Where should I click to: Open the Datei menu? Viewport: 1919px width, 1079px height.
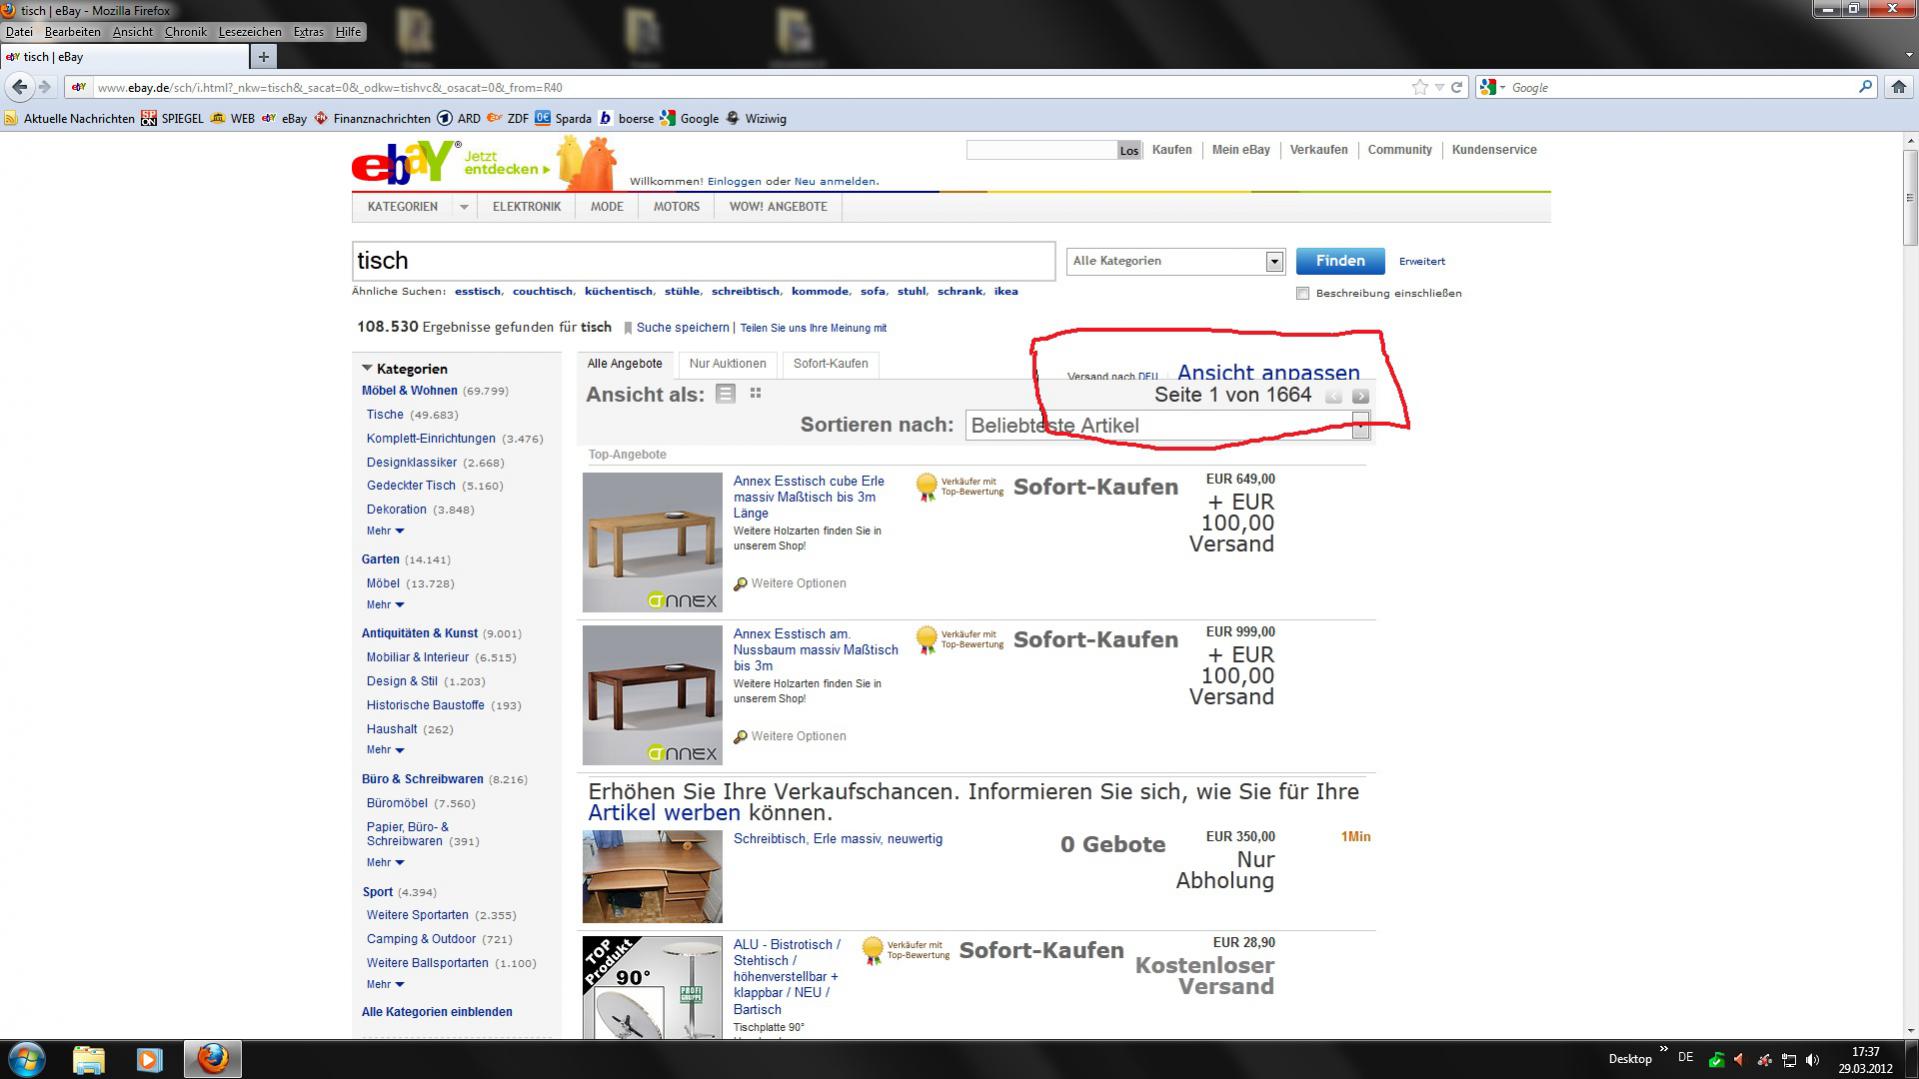19,32
